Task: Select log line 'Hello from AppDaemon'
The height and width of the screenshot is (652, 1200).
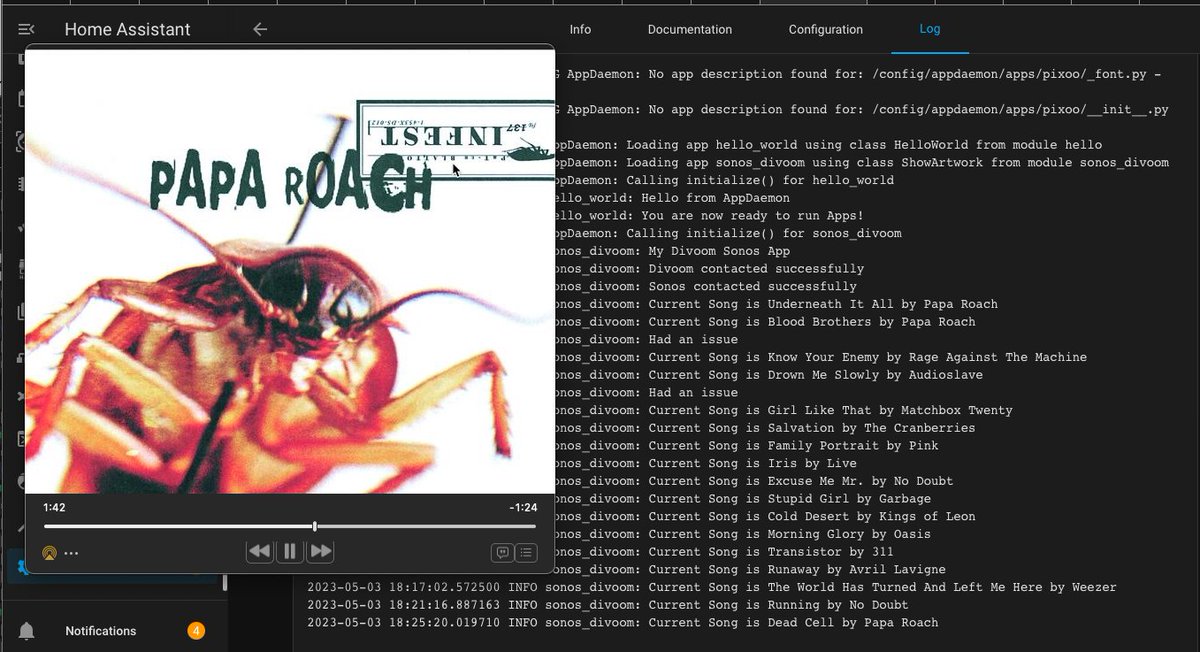Action: point(673,198)
